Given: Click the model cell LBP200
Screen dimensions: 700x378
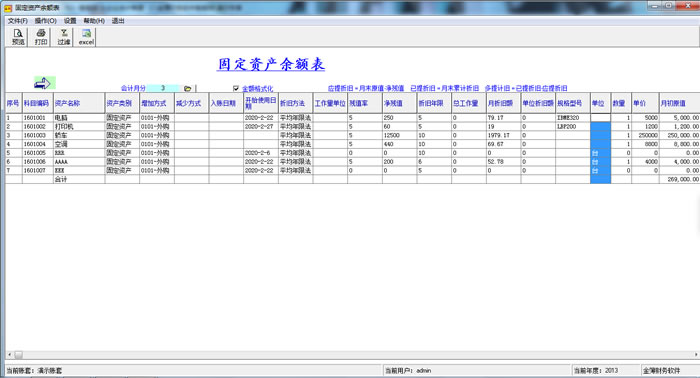Looking at the screenshot, I should pos(573,127).
